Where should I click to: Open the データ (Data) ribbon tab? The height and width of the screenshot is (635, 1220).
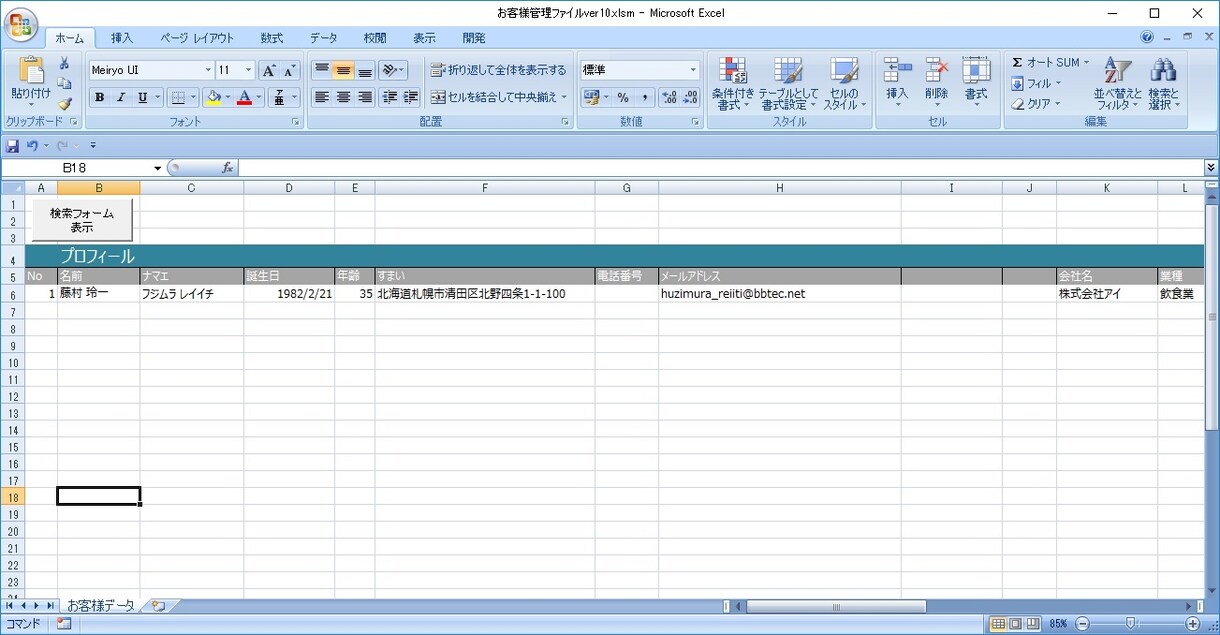[323, 38]
